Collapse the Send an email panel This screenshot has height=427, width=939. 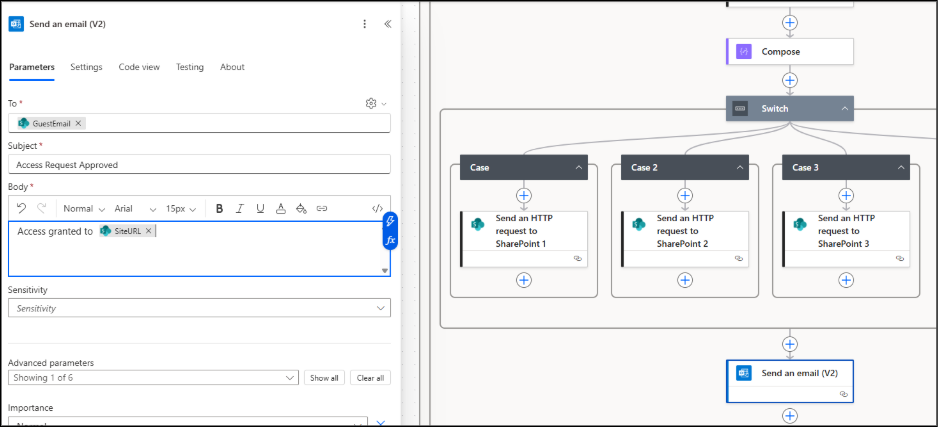point(387,24)
